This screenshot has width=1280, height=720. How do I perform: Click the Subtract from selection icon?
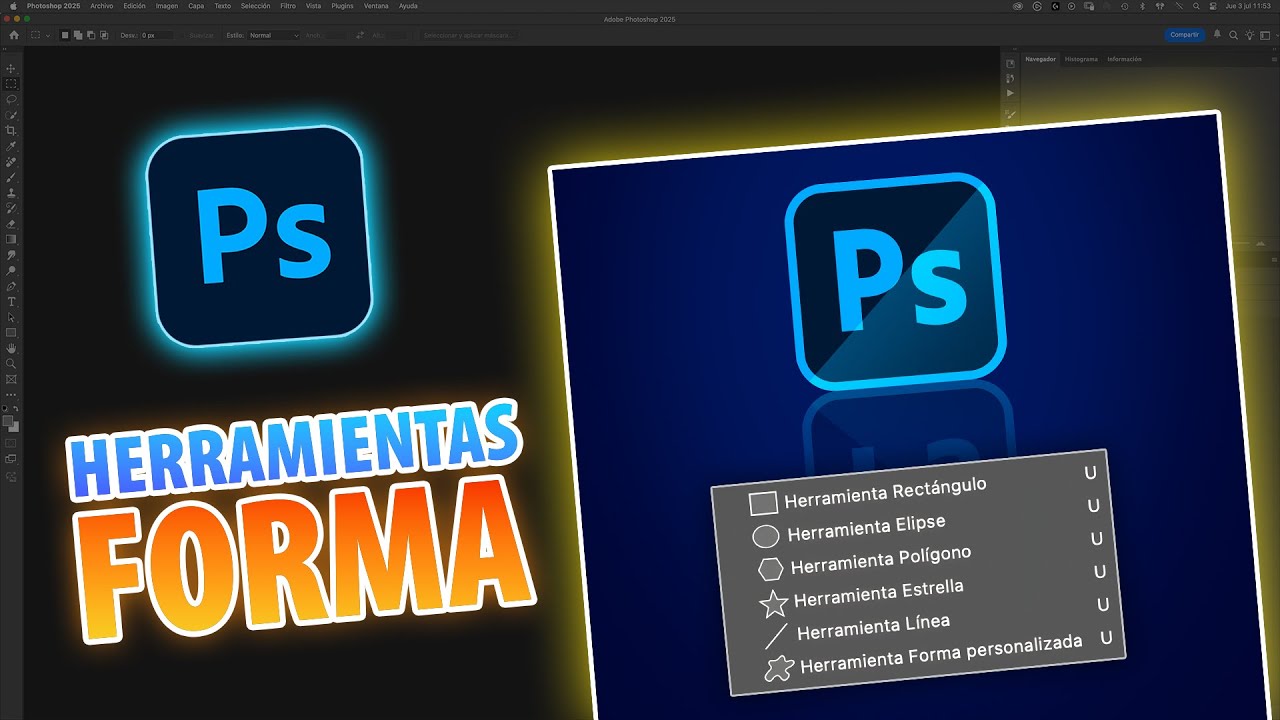[91, 35]
